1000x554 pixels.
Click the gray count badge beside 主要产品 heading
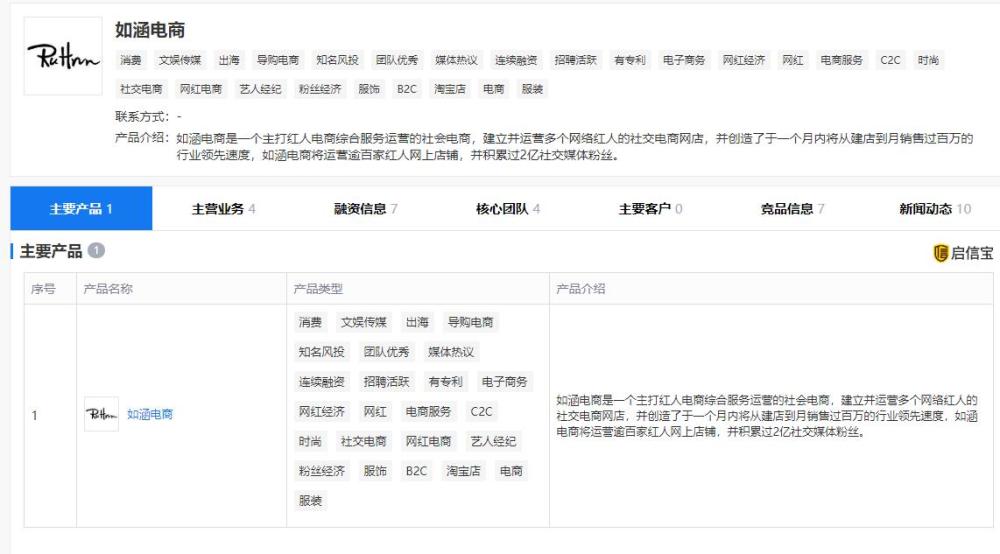tap(96, 251)
